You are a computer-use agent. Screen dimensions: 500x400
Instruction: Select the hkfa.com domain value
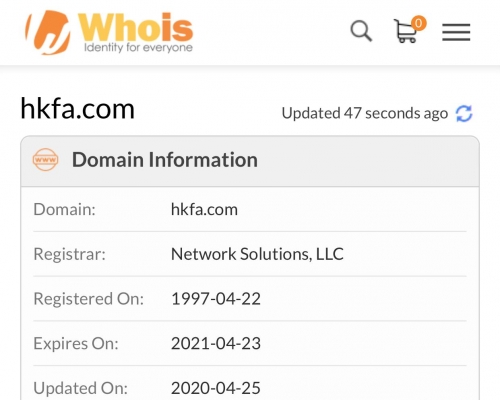pyautogui.click(x=204, y=210)
